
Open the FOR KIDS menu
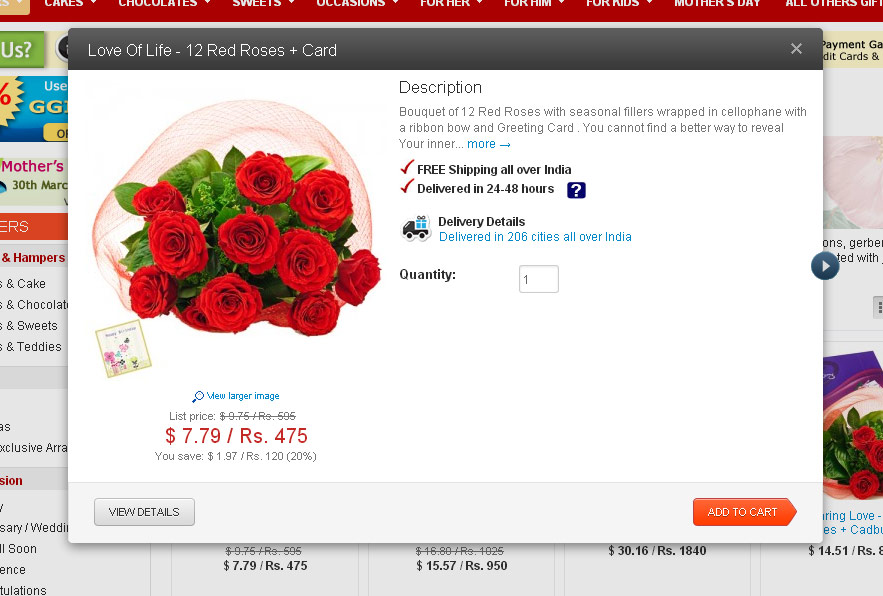(x=619, y=3)
